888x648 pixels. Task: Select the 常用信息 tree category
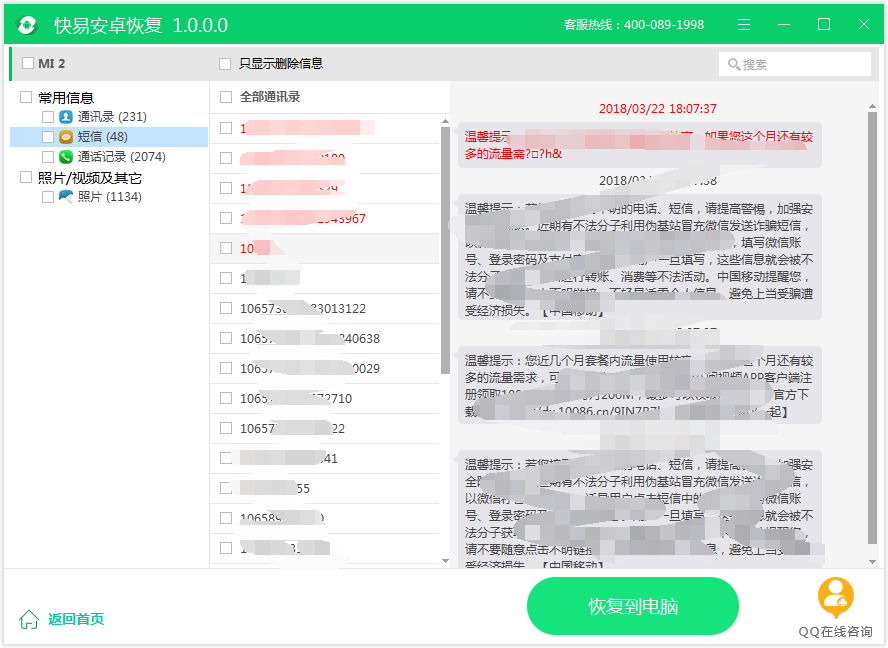click(66, 97)
